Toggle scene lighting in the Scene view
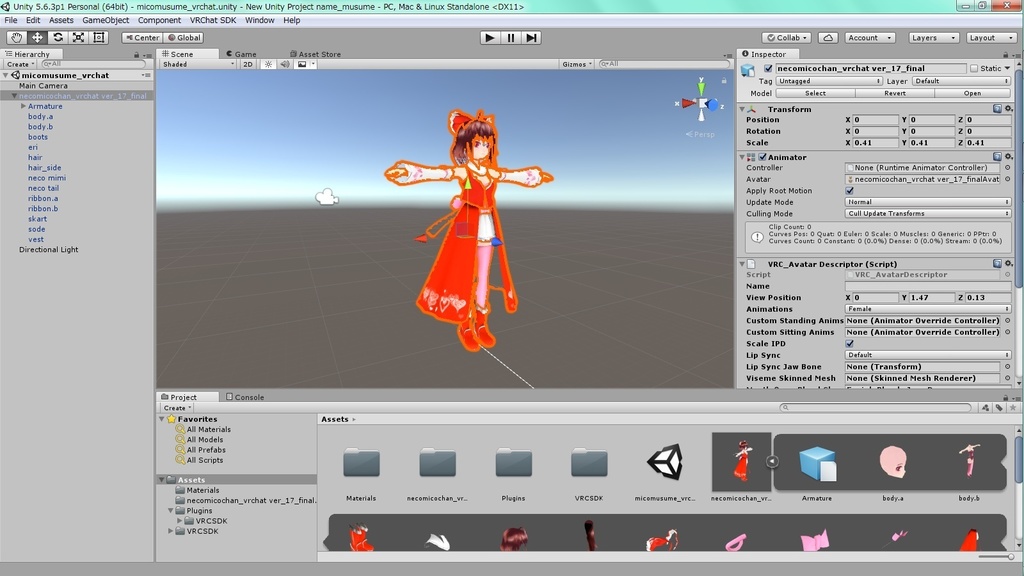The height and width of the screenshot is (576, 1024). [x=266, y=64]
